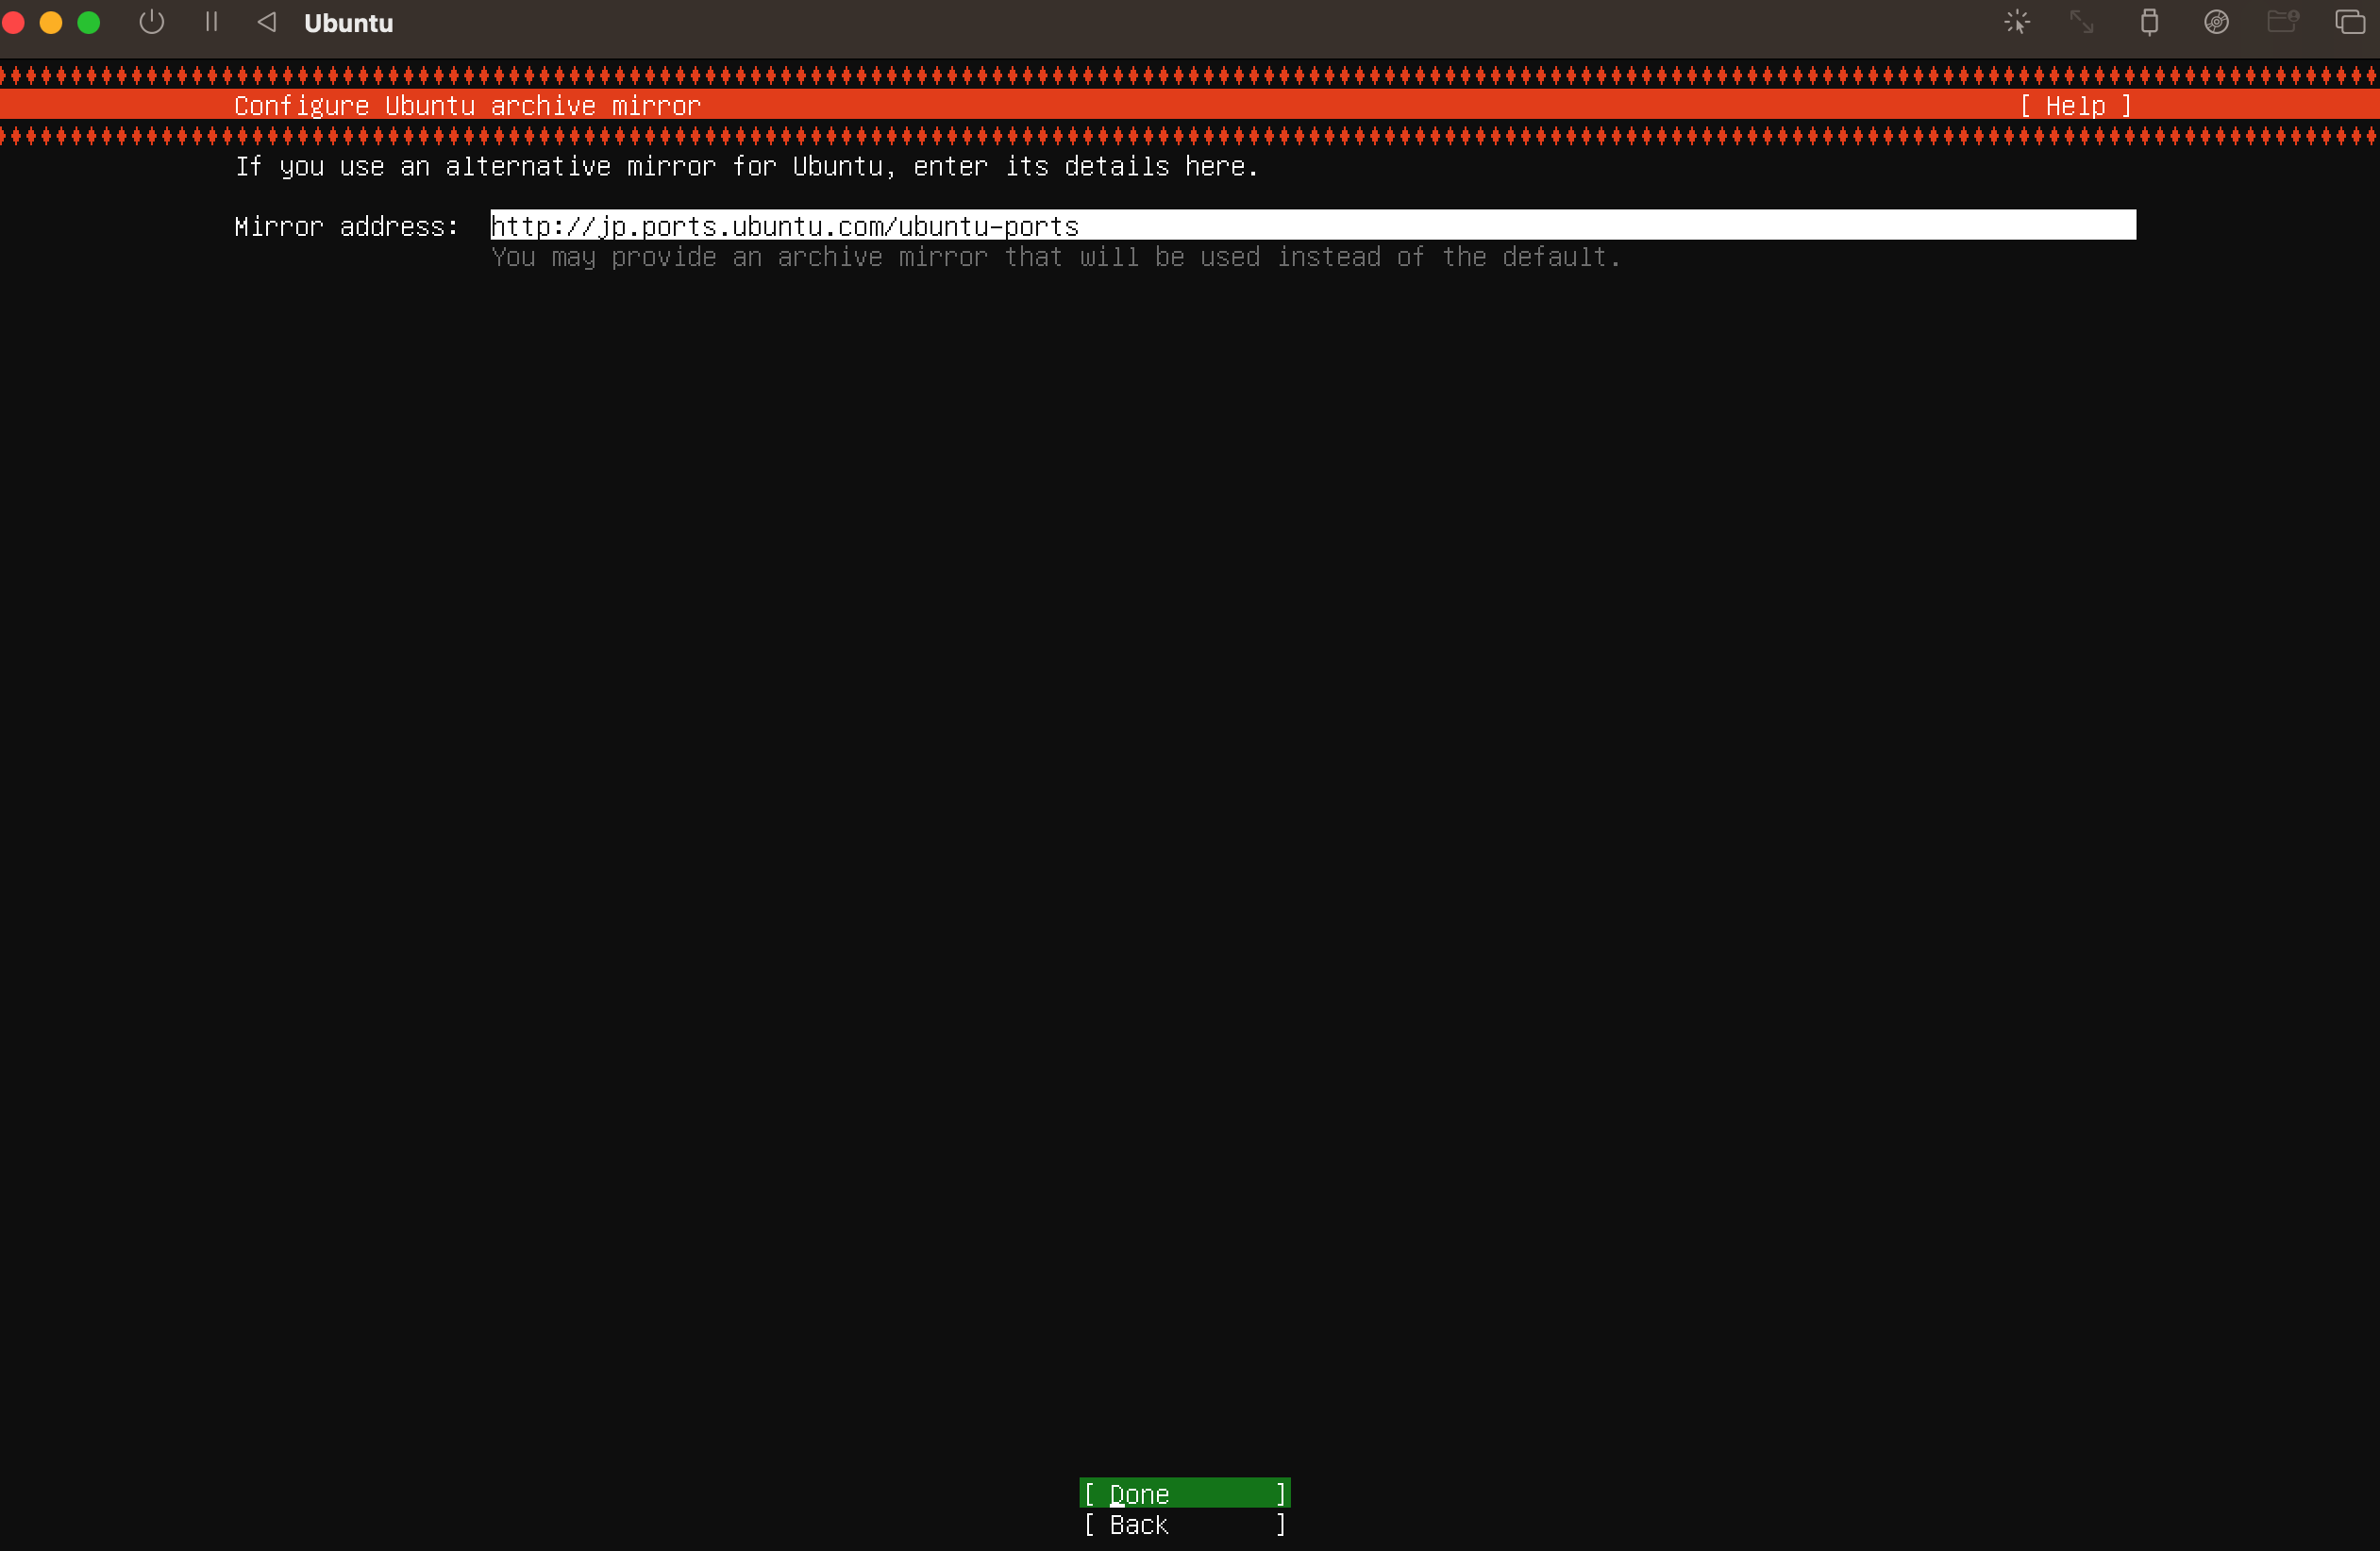Open the USB devices icon

2149,22
